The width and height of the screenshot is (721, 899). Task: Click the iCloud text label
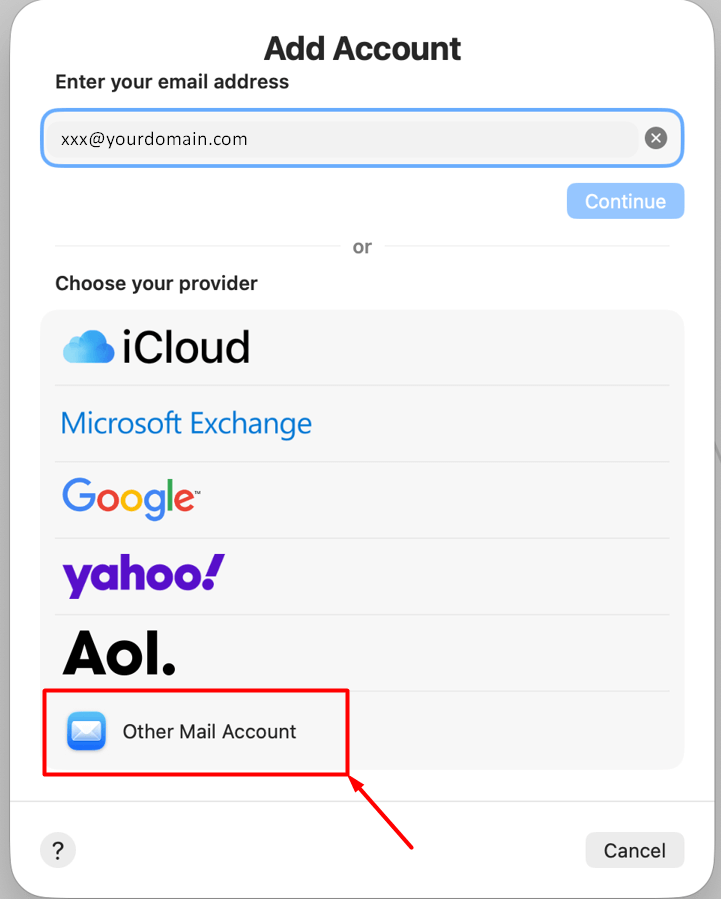(x=186, y=348)
